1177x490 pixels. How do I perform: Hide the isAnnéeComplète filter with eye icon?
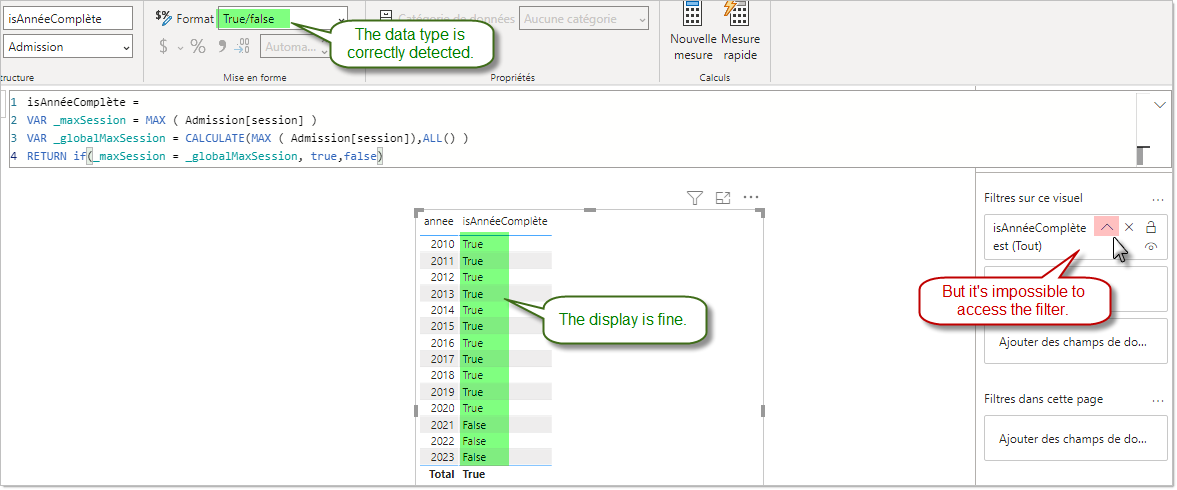click(1151, 247)
